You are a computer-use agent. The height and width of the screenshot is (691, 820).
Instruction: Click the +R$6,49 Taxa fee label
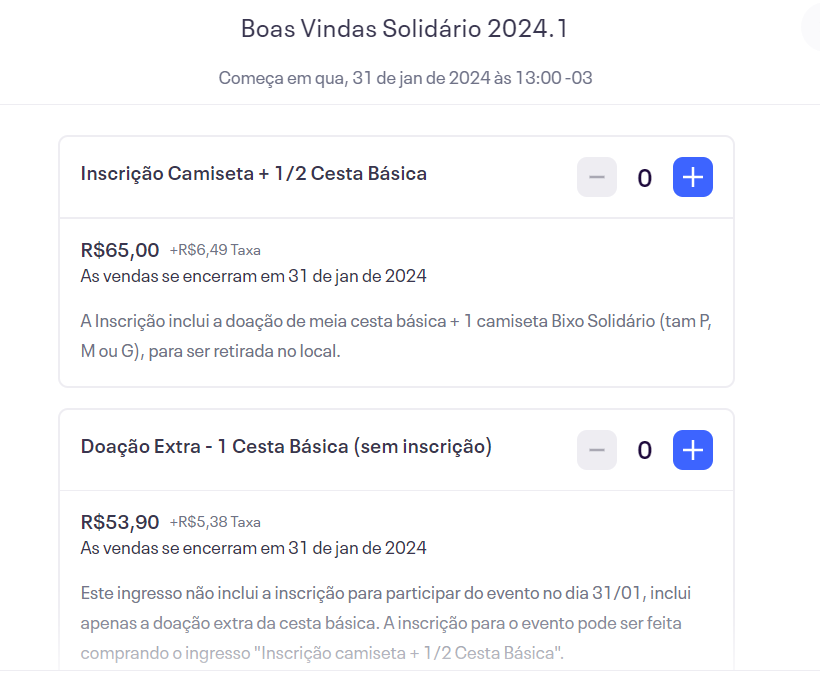215,250
